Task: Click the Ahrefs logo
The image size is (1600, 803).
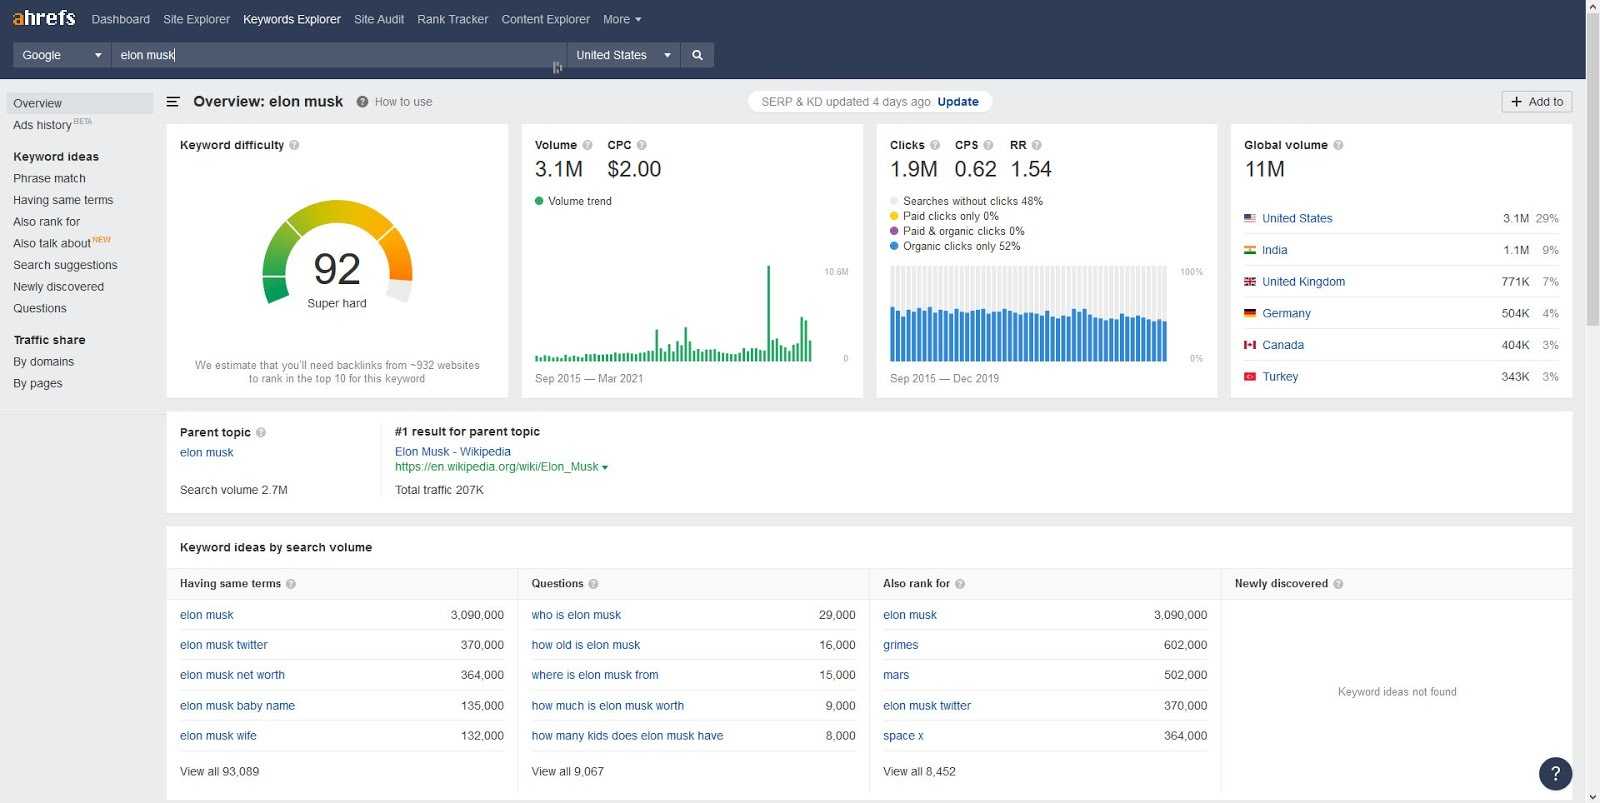Action: point(43,18)
